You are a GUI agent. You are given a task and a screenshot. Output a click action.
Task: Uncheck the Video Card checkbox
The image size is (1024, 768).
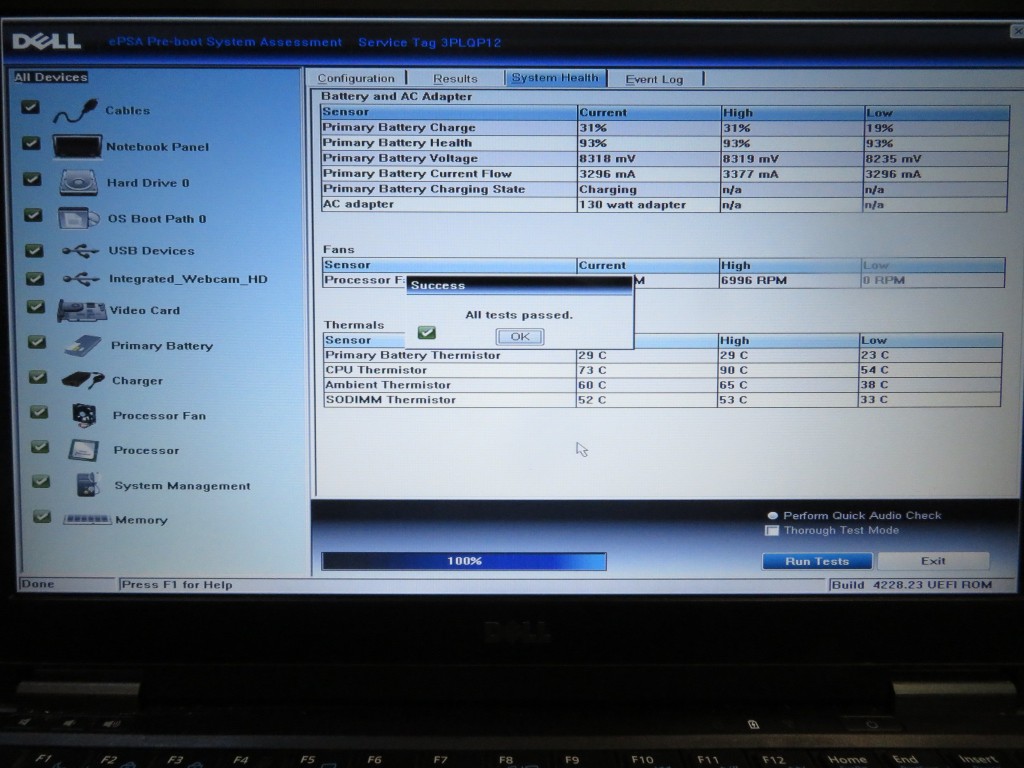pos(35,307)
